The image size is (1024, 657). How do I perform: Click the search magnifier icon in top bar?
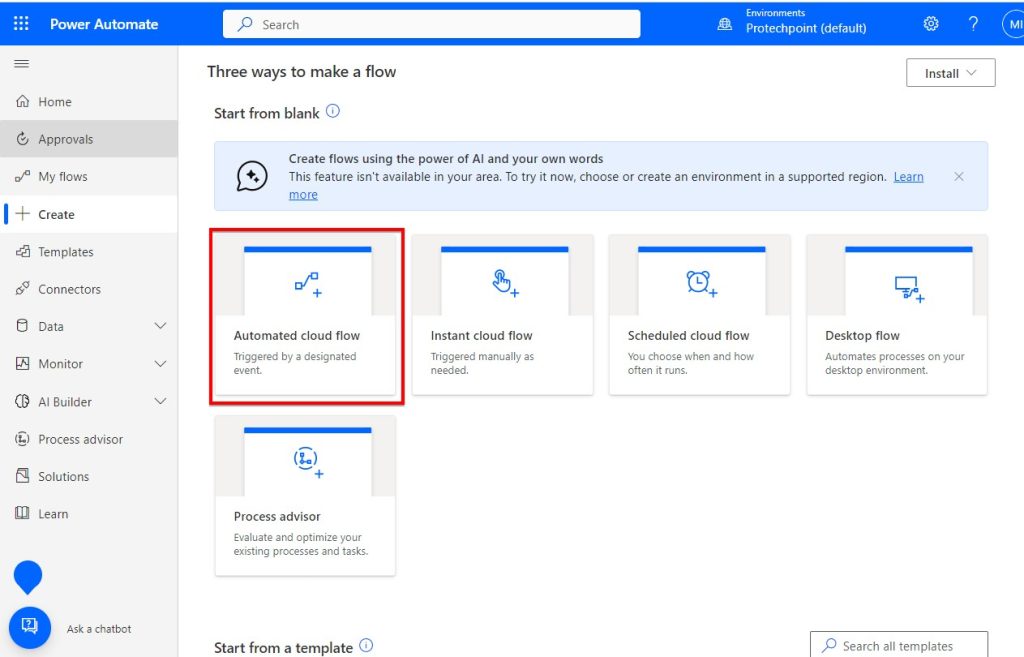point(245,24)
